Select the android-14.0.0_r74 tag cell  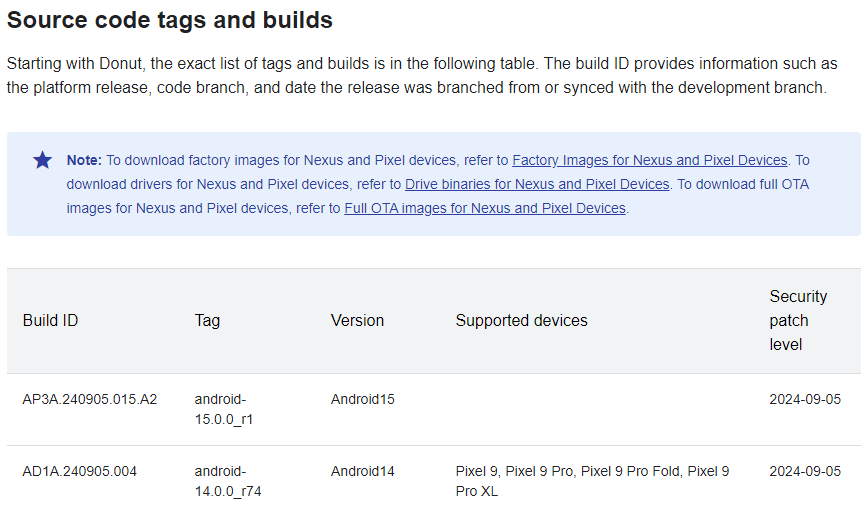[228, 481]
